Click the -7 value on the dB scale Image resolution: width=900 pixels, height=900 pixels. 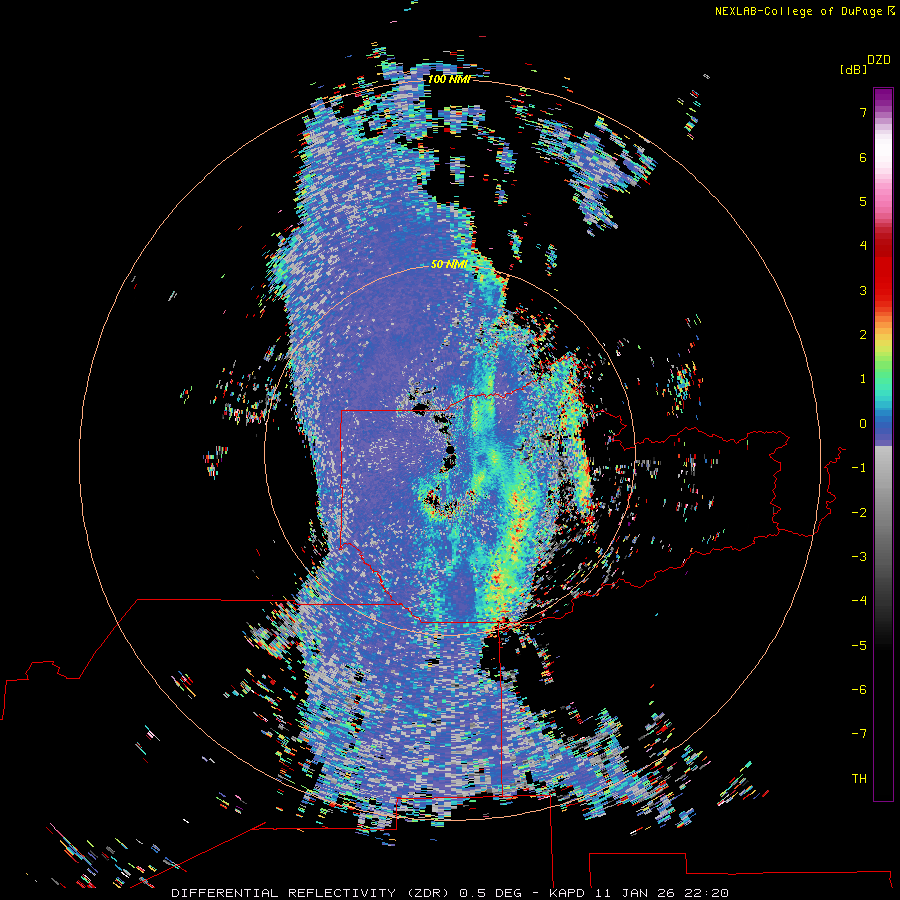859,734
